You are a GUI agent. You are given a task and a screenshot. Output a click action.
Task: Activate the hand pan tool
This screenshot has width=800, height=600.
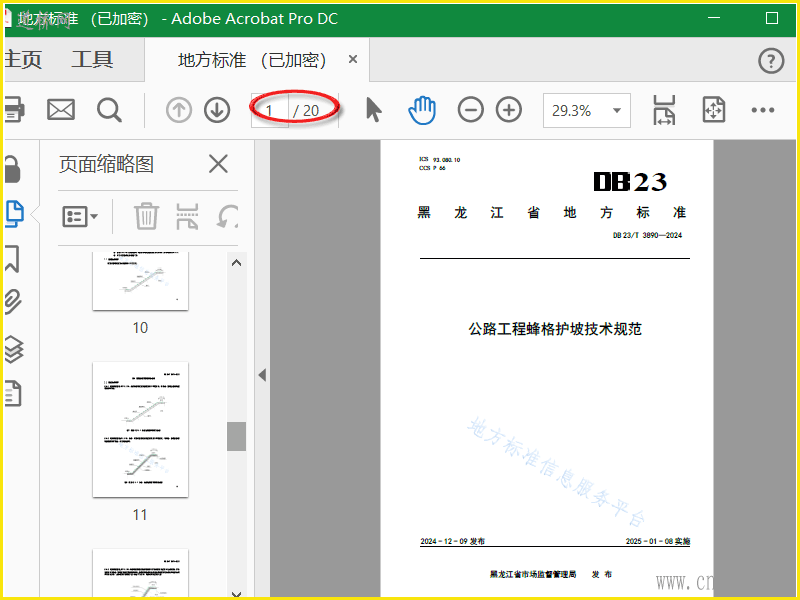(x=422, y=110)
